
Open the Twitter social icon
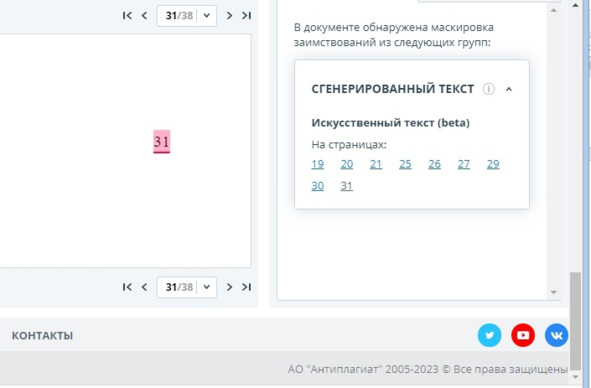(489, 335)
